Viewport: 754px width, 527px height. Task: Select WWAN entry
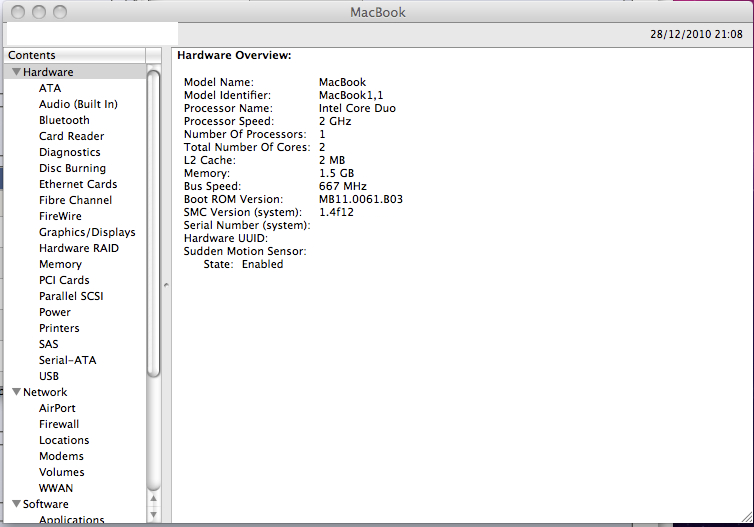pos(56,488)
